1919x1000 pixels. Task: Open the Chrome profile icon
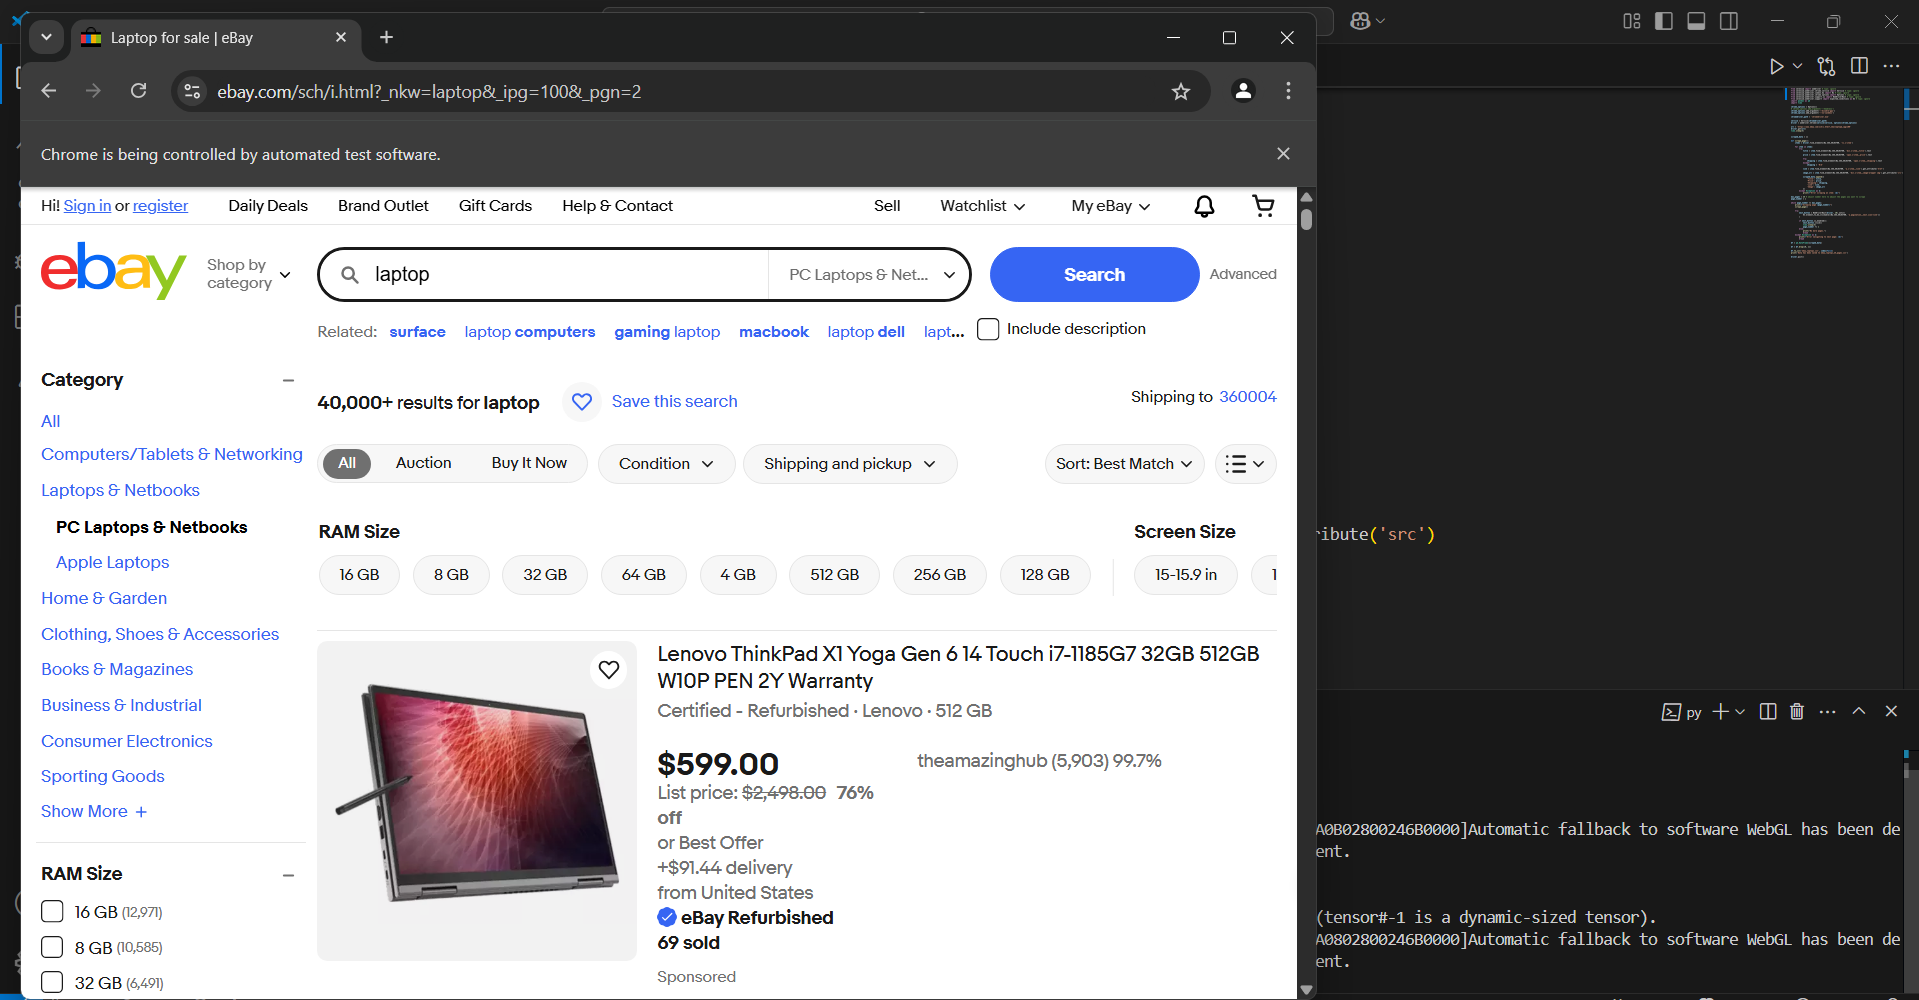coord(1243,91)
